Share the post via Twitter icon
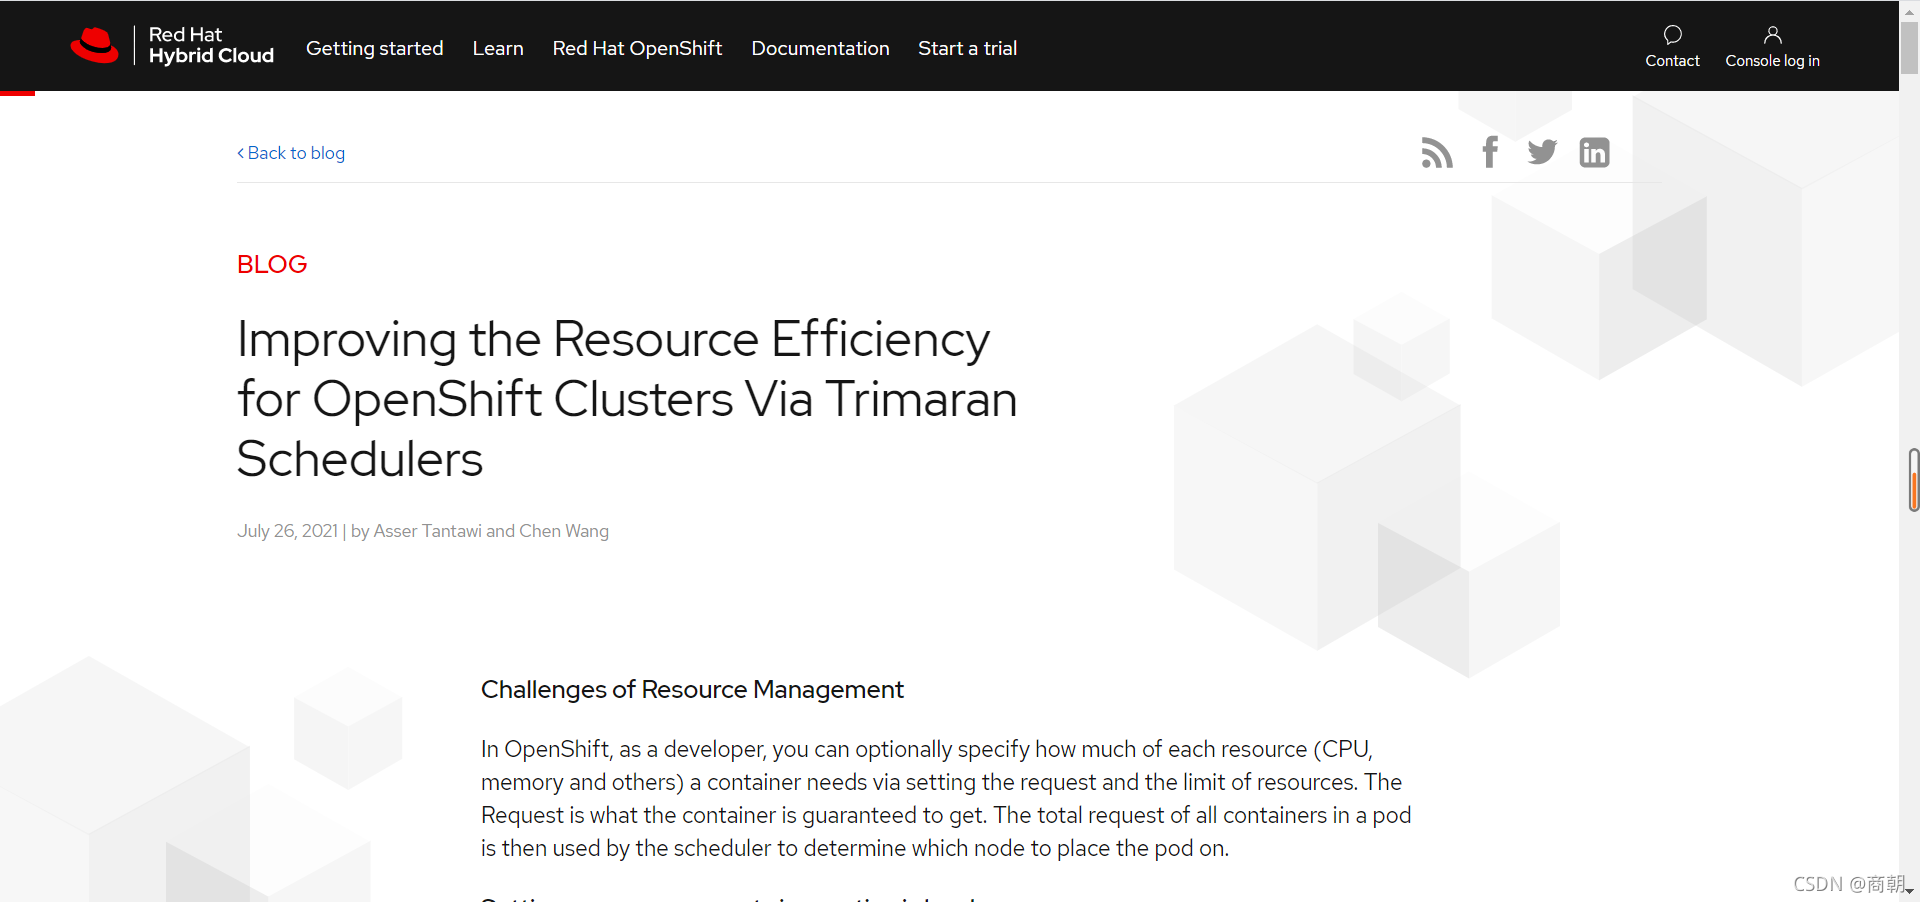The height and width of the screenshot is (902, 1920). click(x=1542, y=152)
